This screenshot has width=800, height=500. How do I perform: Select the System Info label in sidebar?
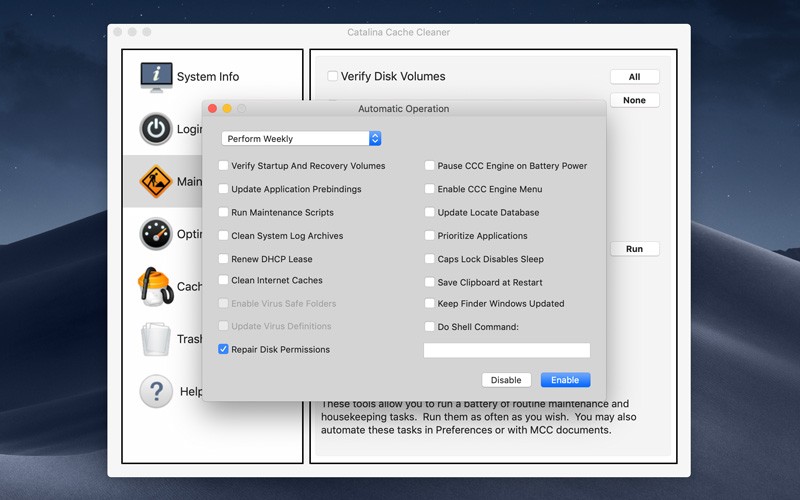pos(208,77)
